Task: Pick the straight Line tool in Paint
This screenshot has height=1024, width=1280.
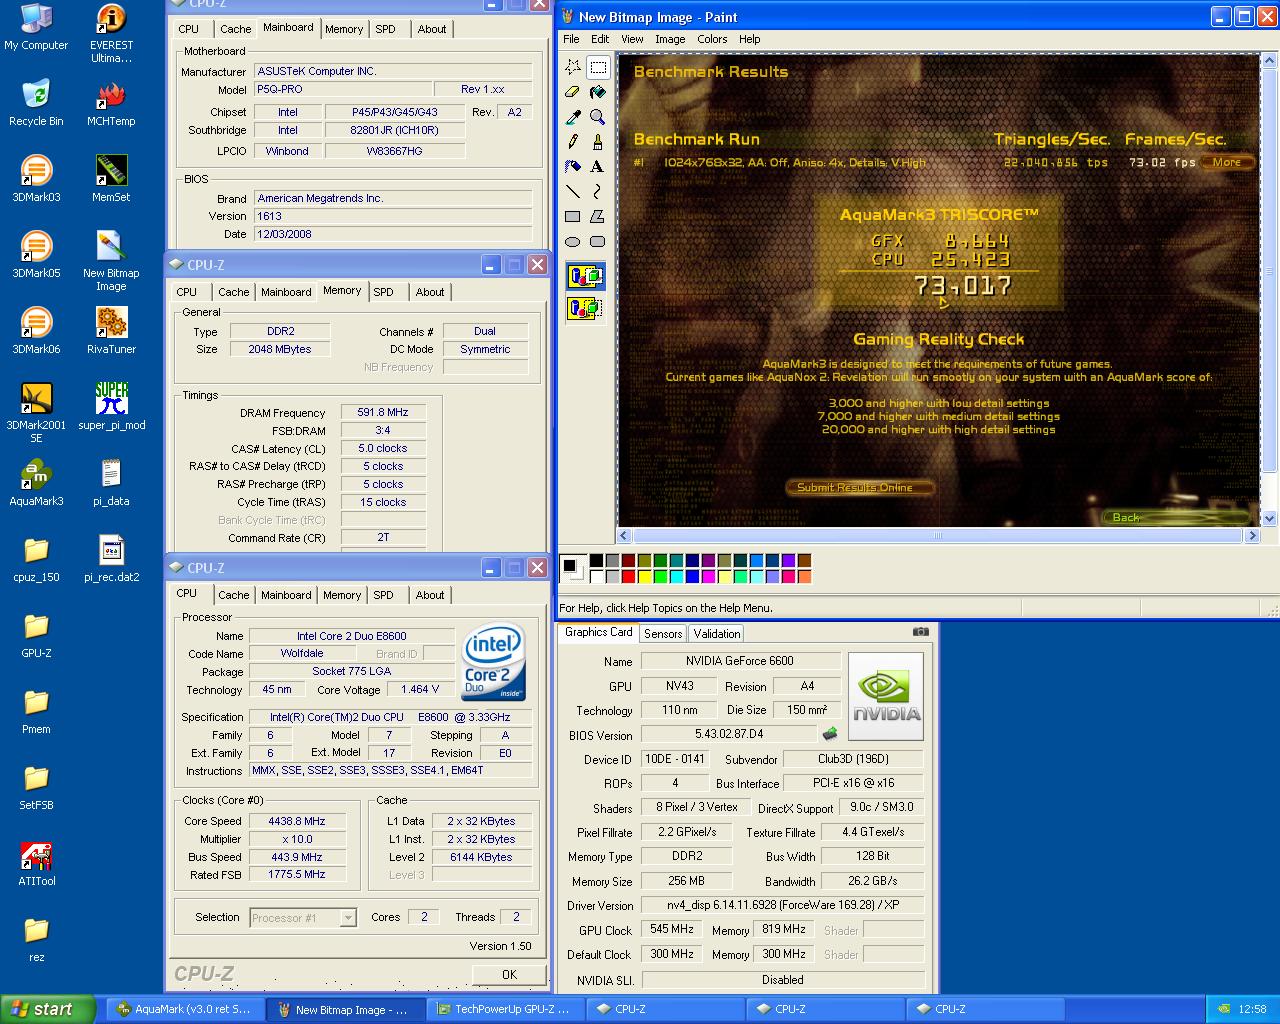Action: click(573, 191)
